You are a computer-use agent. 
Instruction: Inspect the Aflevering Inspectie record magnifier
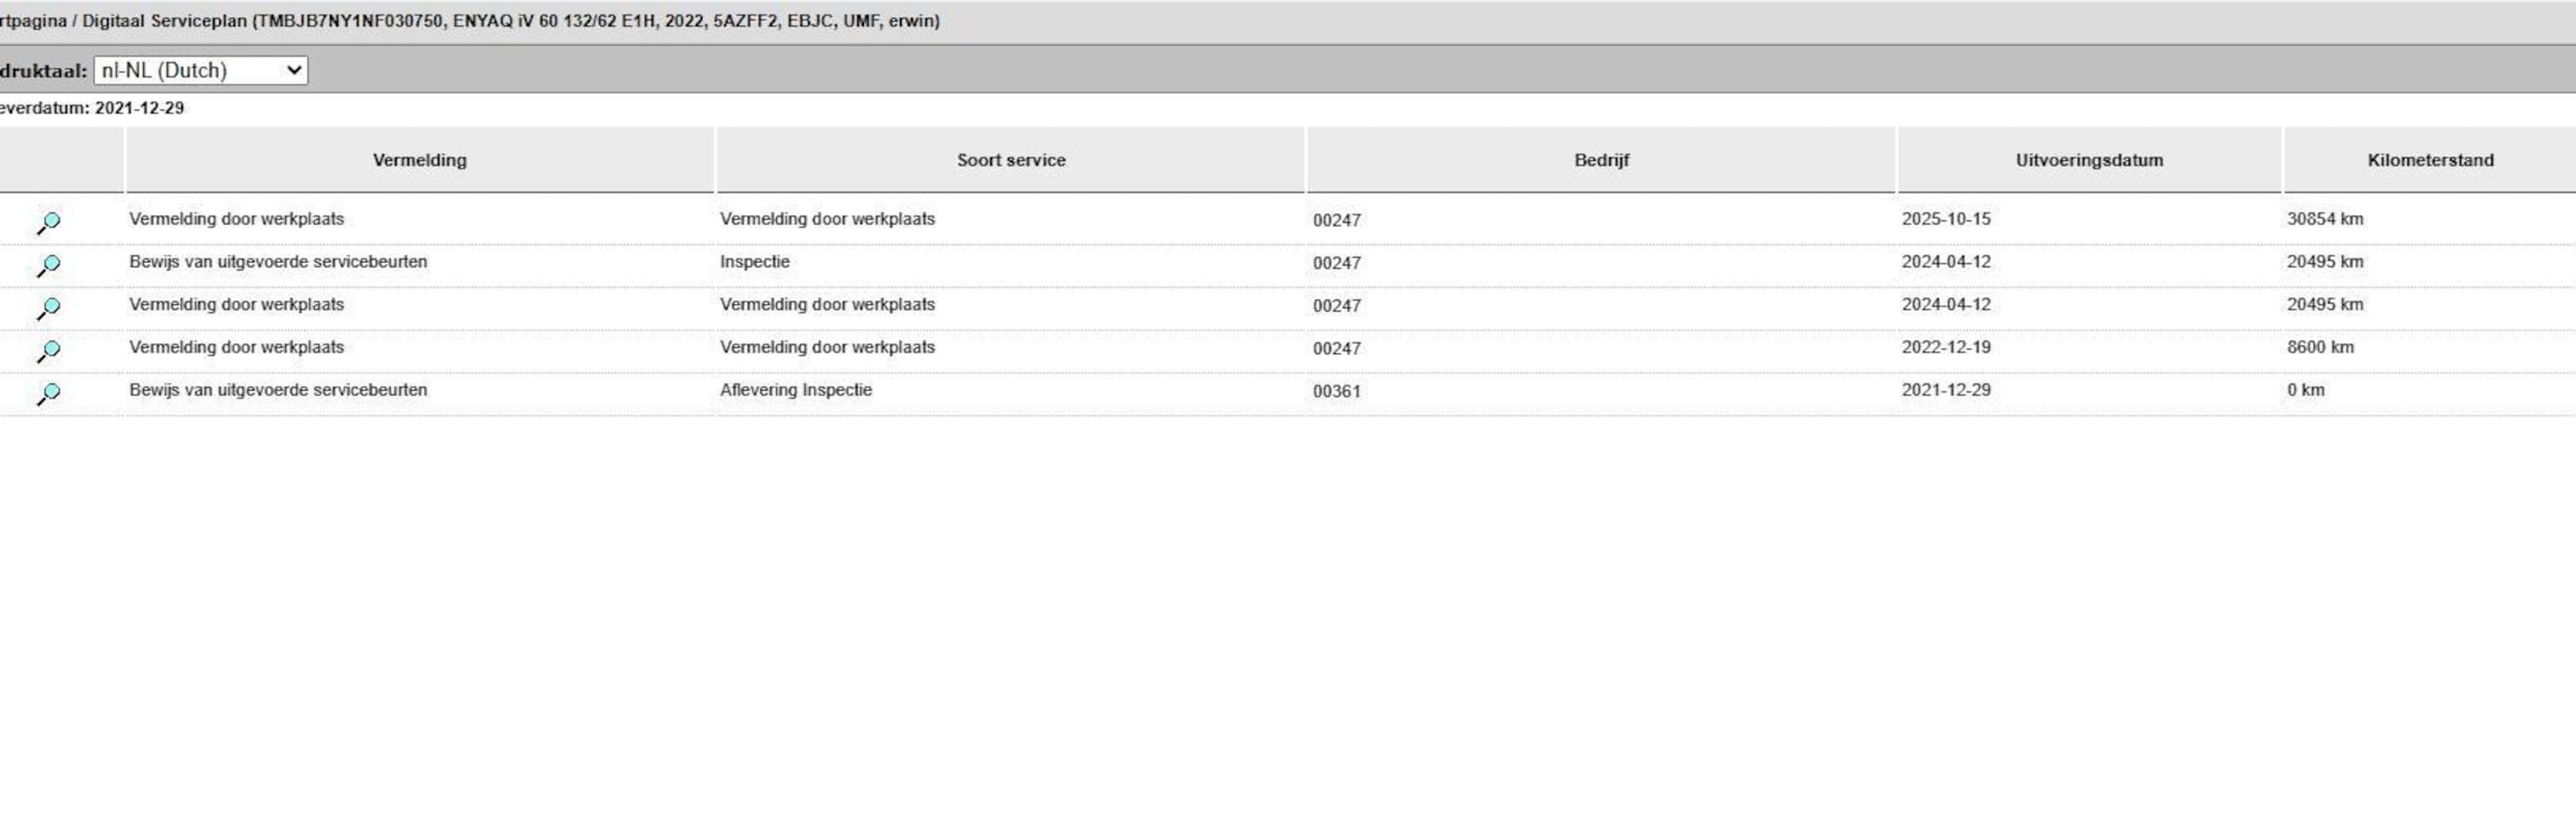[x=48, y=394]
